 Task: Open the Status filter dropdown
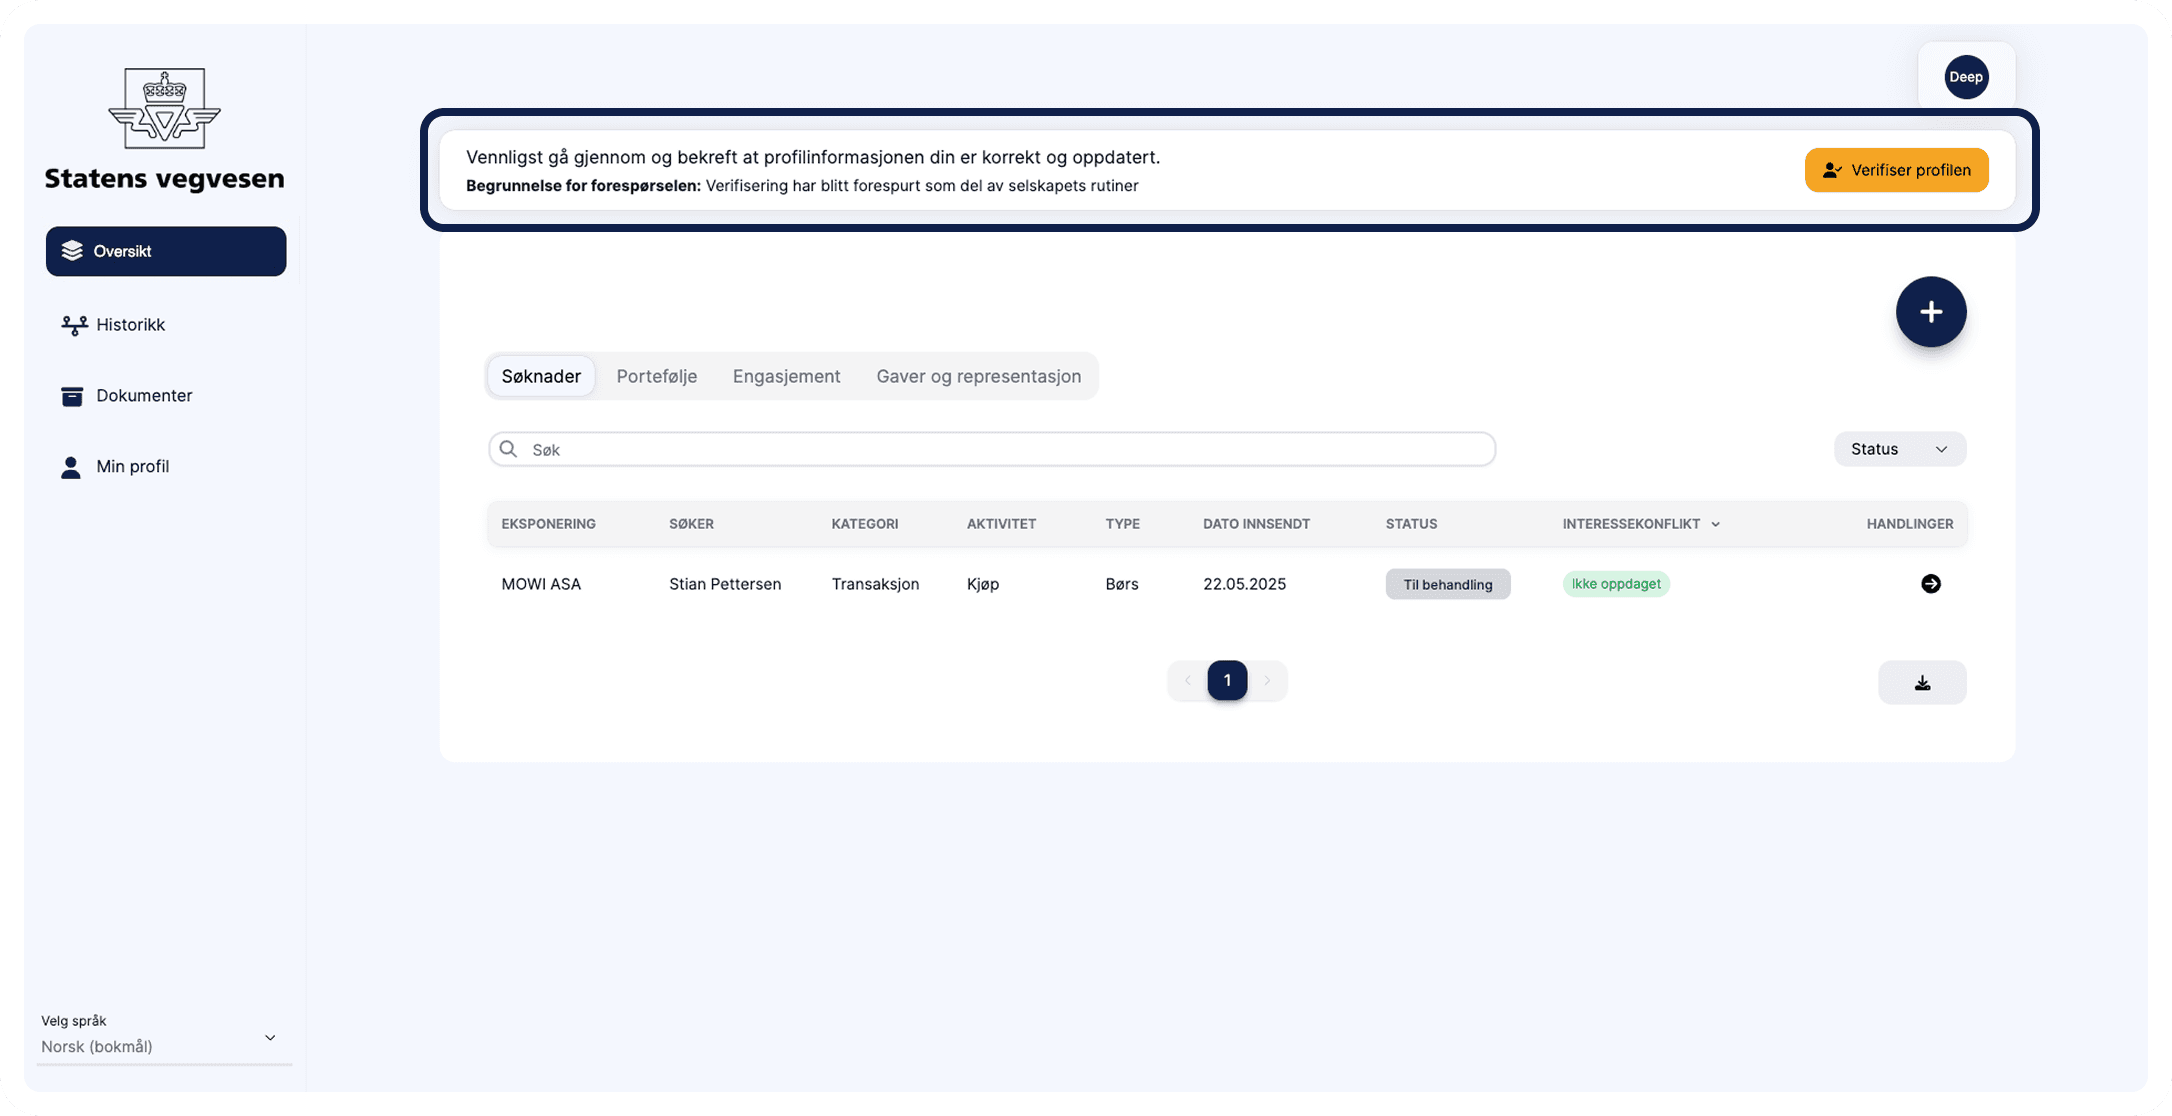(x=1898, y=449)
